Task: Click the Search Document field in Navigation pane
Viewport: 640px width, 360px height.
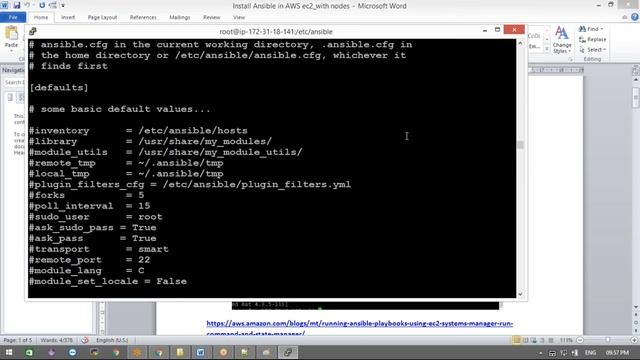Action: [13, 82]
